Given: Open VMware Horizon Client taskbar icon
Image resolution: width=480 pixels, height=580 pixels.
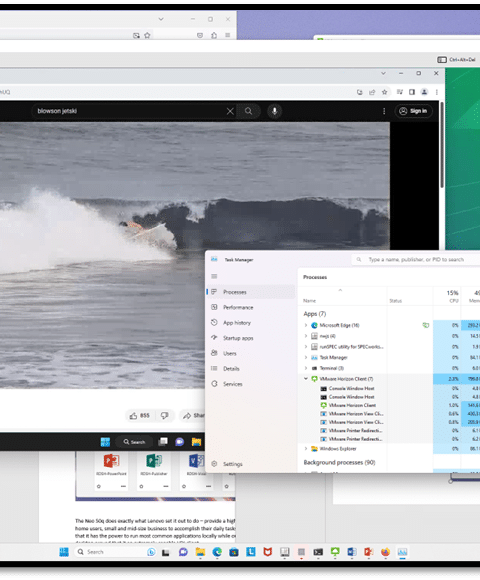Looking at the screenshot, I should (x=335, y=552).
